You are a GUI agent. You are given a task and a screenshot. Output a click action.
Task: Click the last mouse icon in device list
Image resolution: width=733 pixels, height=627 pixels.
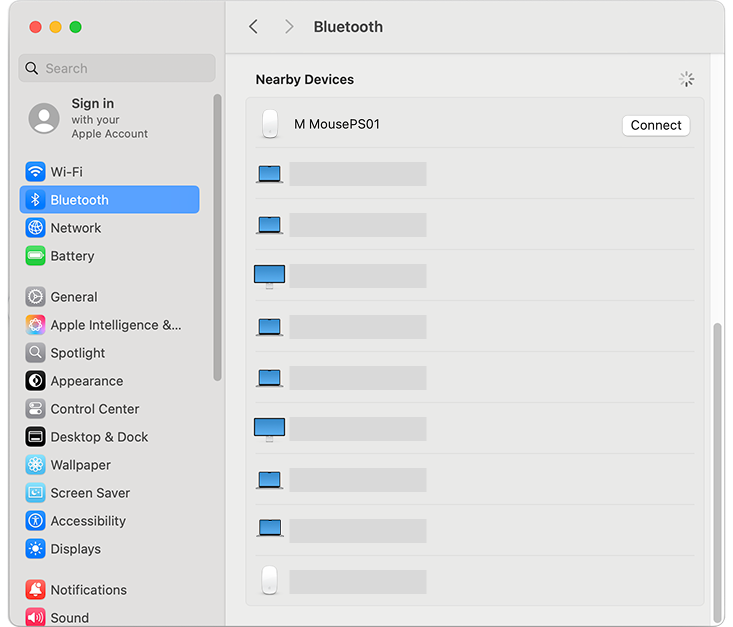tap(269, 580)
